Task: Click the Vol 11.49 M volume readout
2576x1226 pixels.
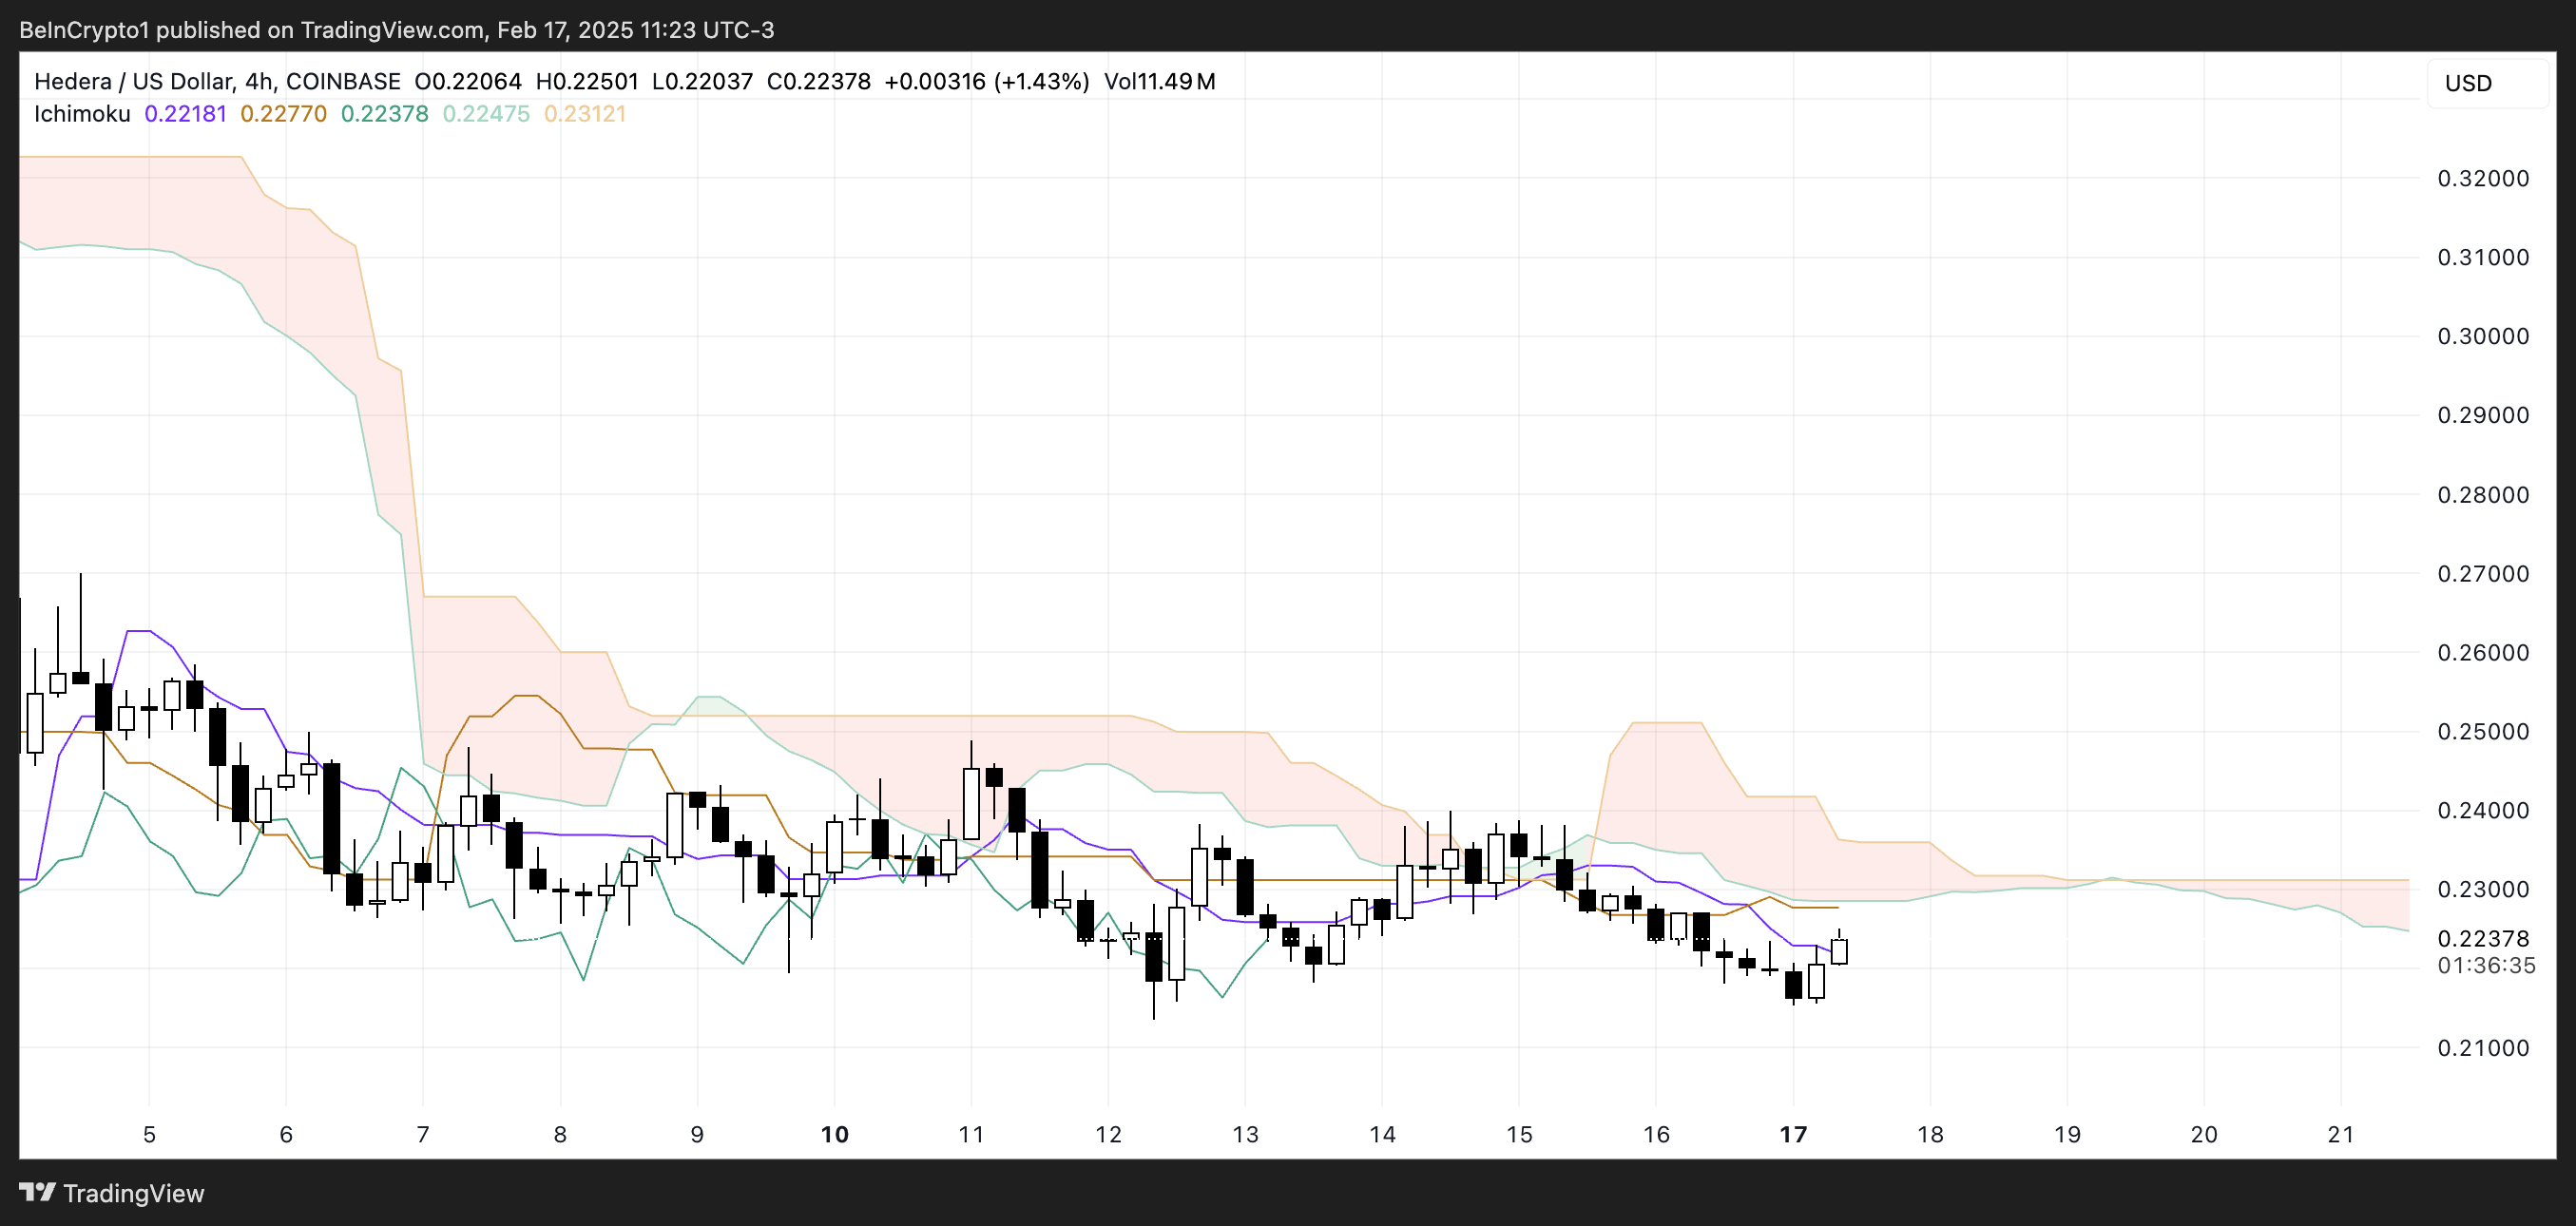Action: click(1159, 82)
